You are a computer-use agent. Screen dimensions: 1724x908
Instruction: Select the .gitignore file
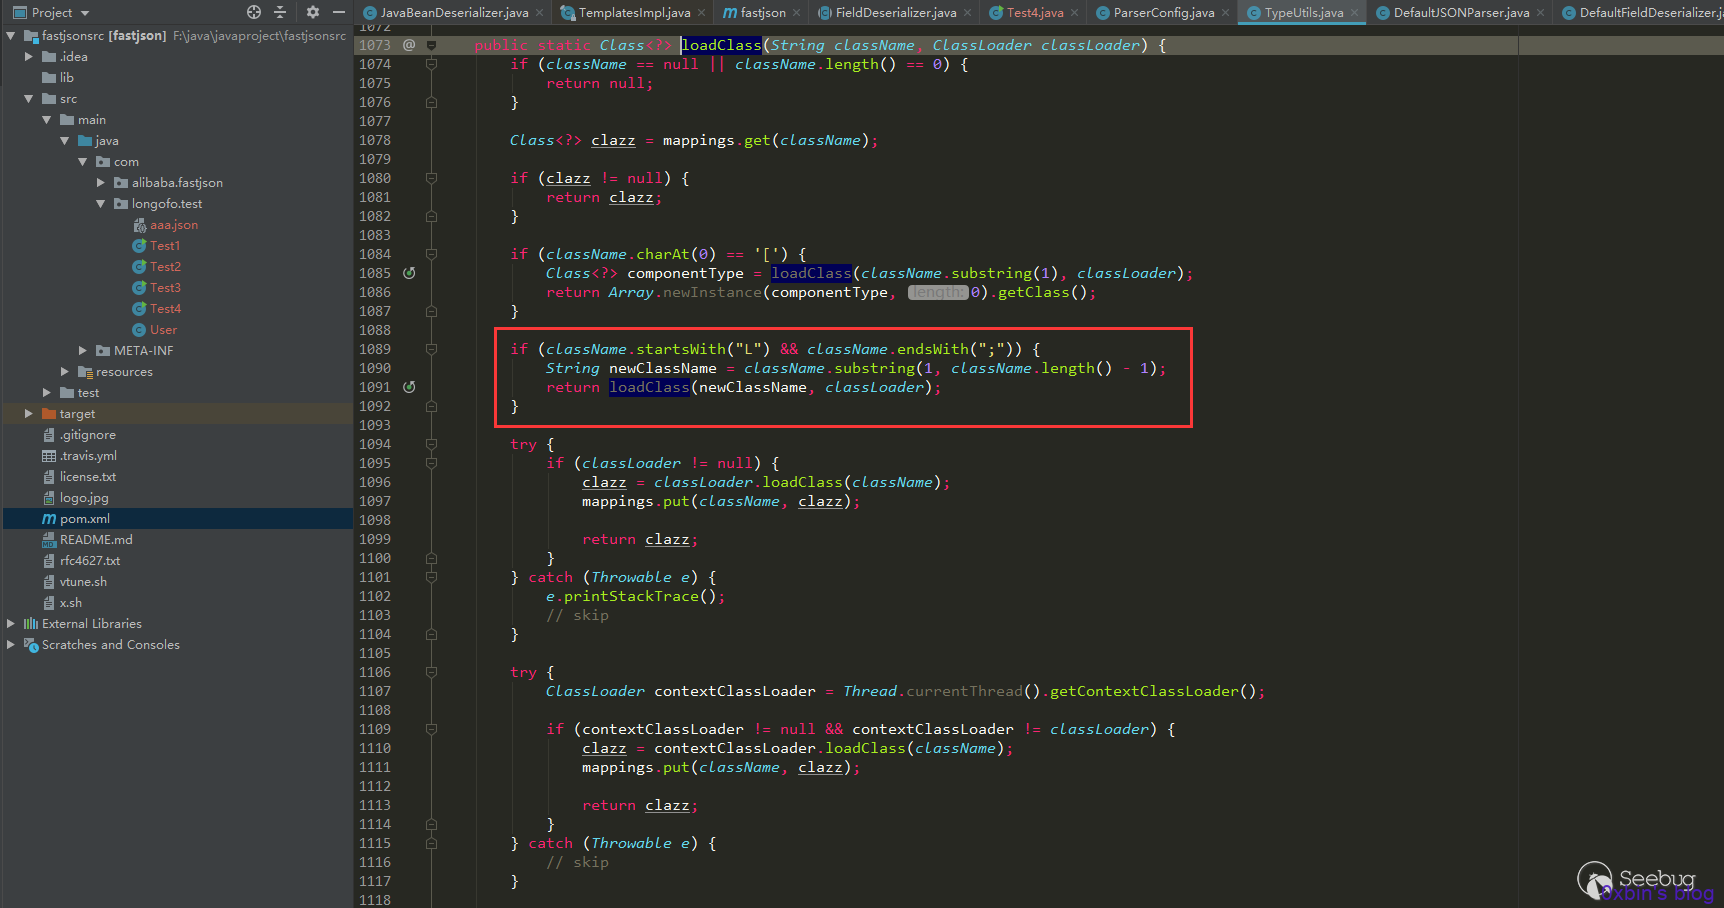pyautogui.click(x=87, y=434)
